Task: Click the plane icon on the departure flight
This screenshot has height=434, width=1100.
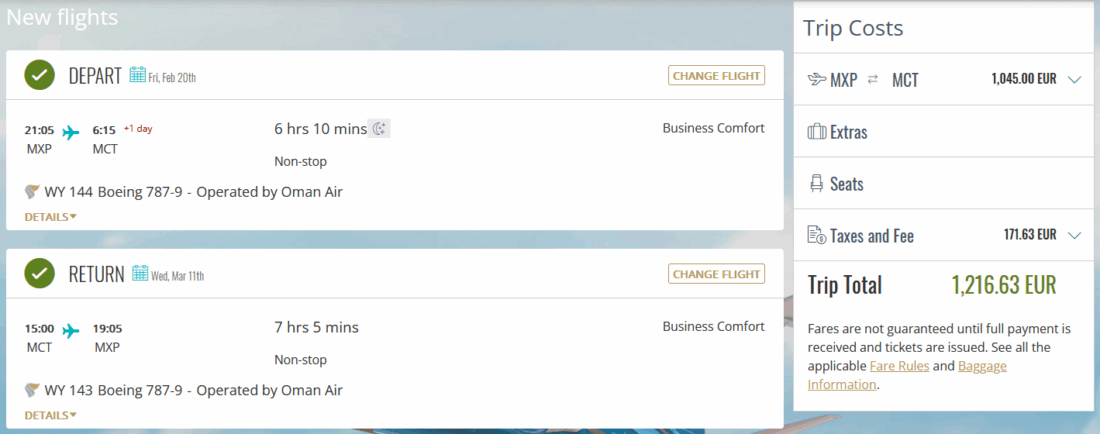Action: click(71, 131)
